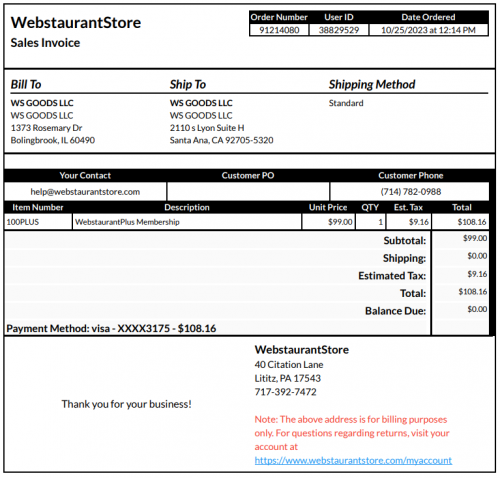Viewport: 500px width, 478px height.
Task: Click the Item Number column header
Action: click(x=38, y=207)
